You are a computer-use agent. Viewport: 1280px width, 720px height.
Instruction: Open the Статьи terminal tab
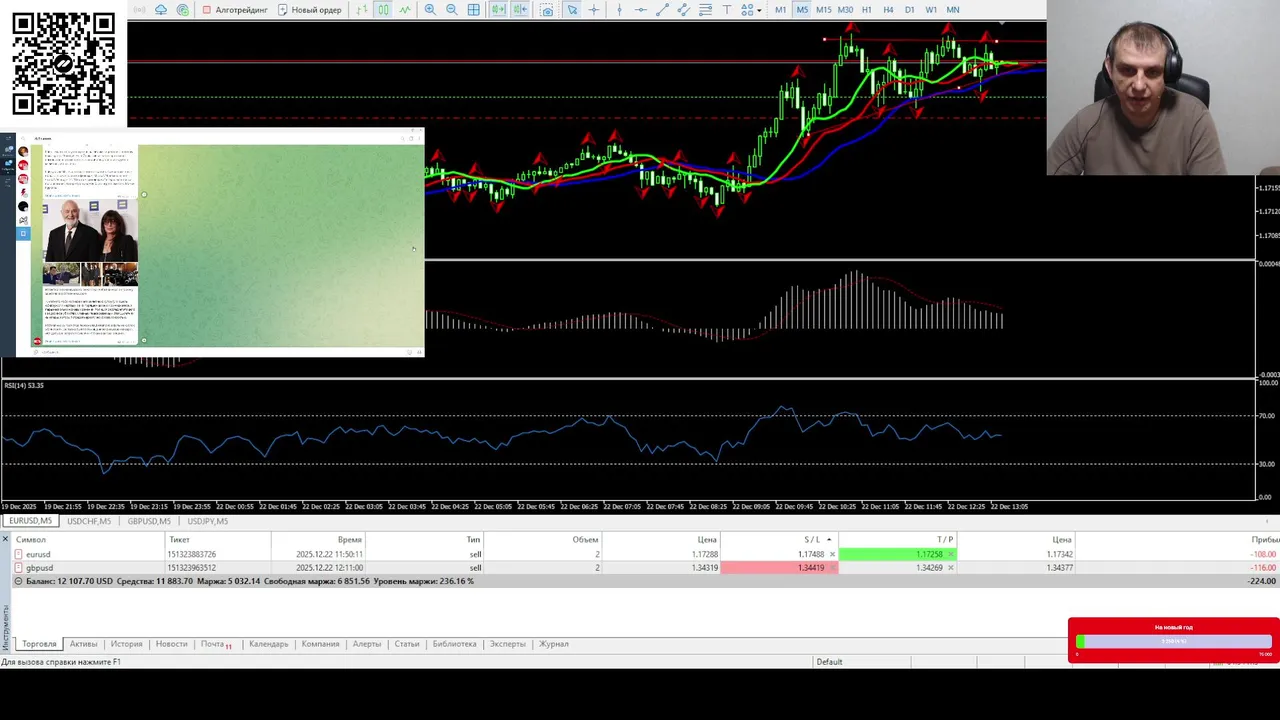point(406,644)
